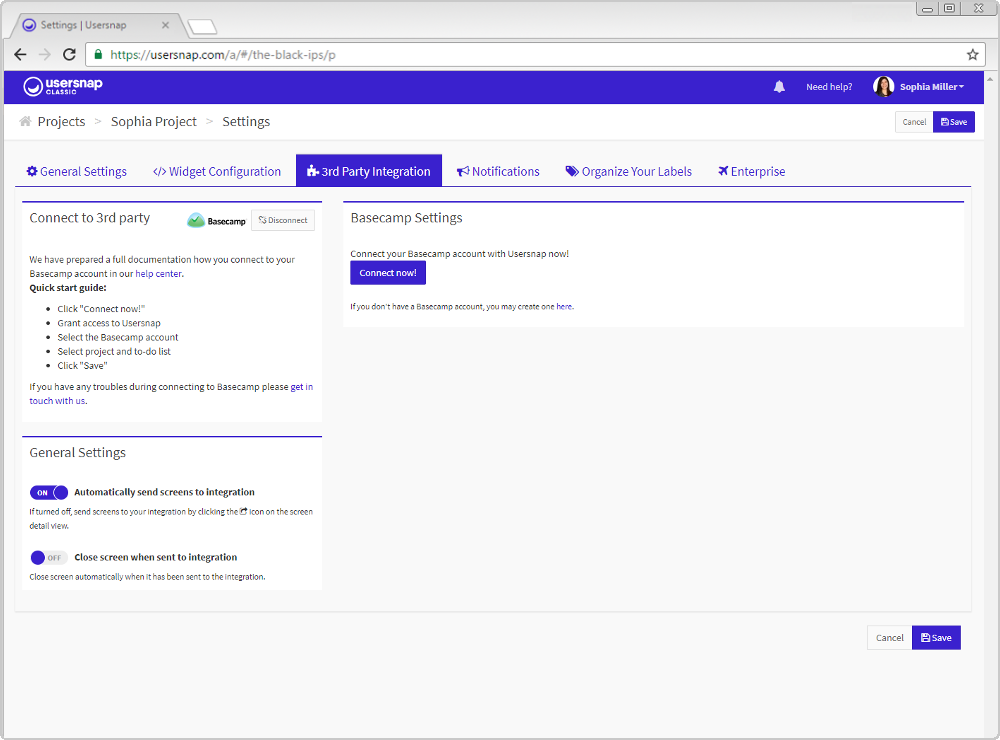Go back with the browser back arrow

[20, 55]
